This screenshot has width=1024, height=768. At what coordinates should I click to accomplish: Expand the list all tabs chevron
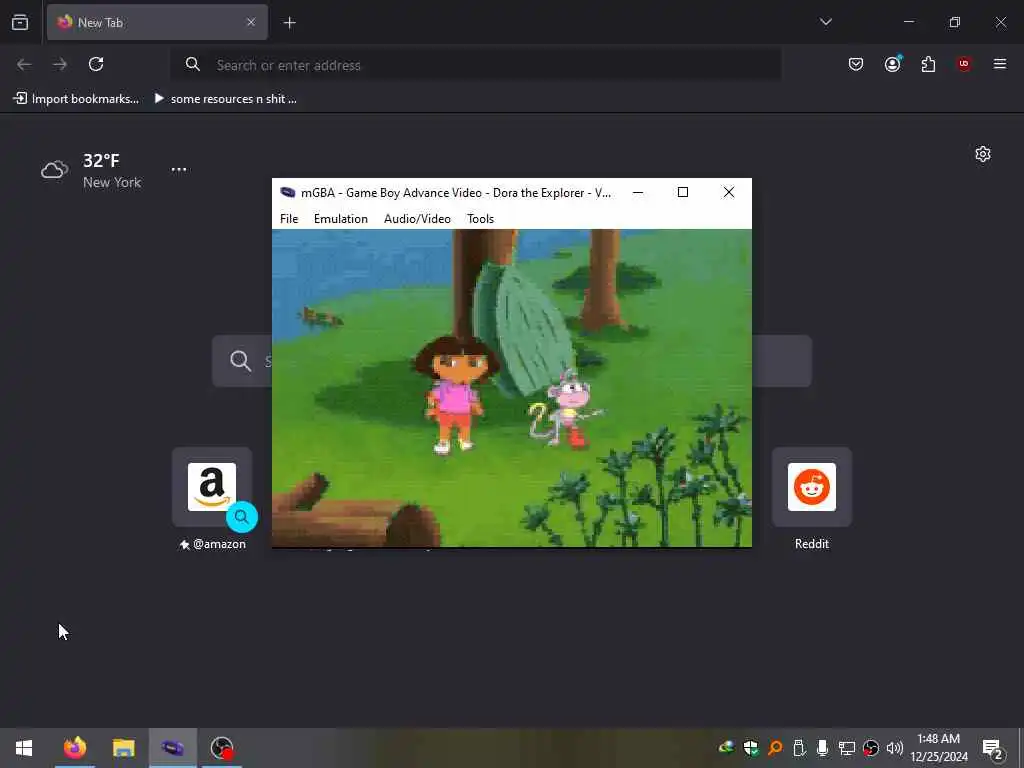(x=825, y=22)
